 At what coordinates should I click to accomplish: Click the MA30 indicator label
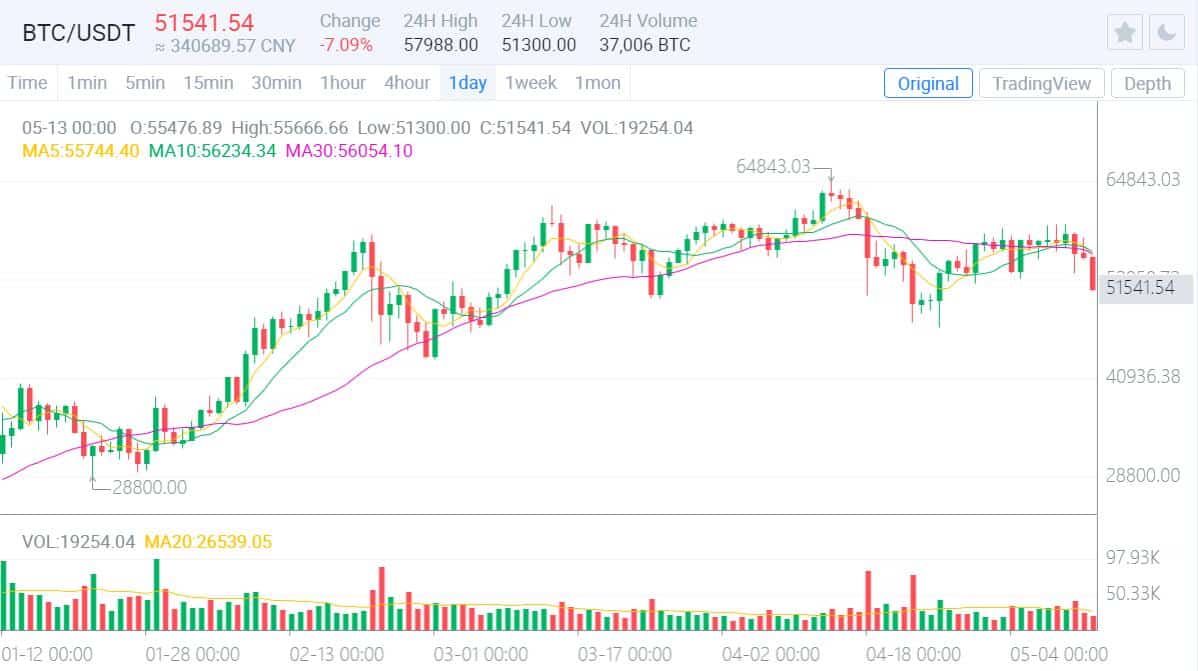coord(350,151)
